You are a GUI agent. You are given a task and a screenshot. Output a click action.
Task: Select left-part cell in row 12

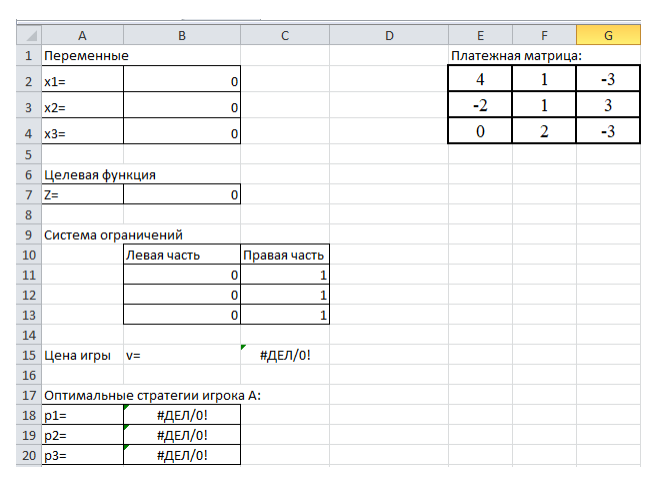coord(182,295)
